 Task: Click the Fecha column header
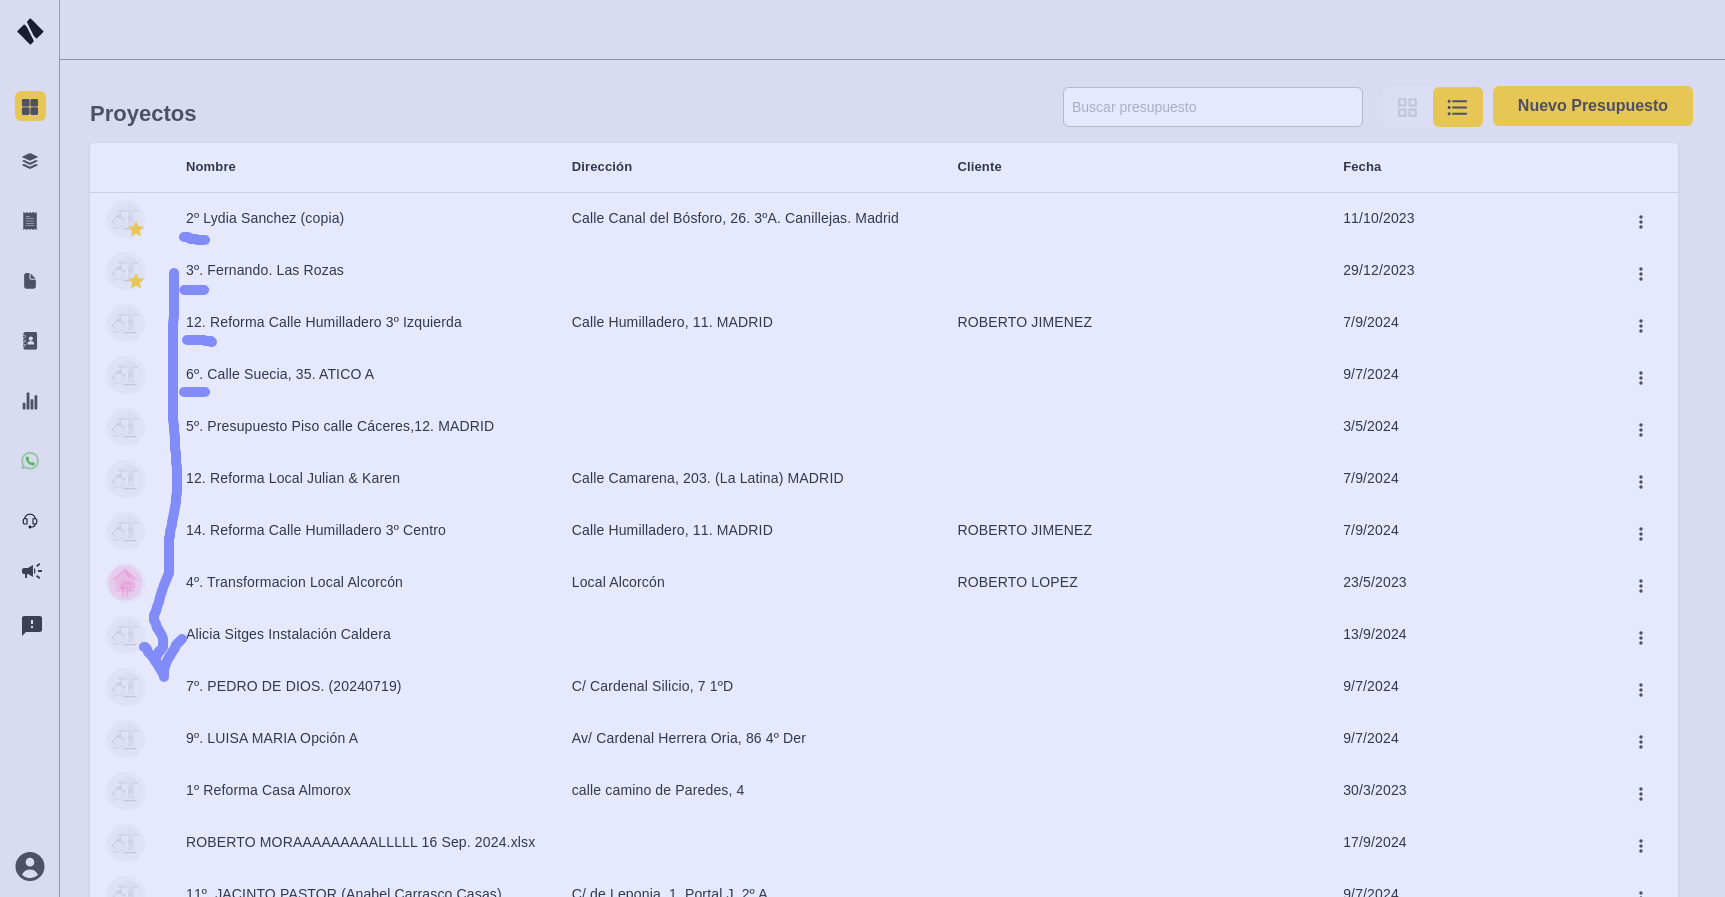1362,167
